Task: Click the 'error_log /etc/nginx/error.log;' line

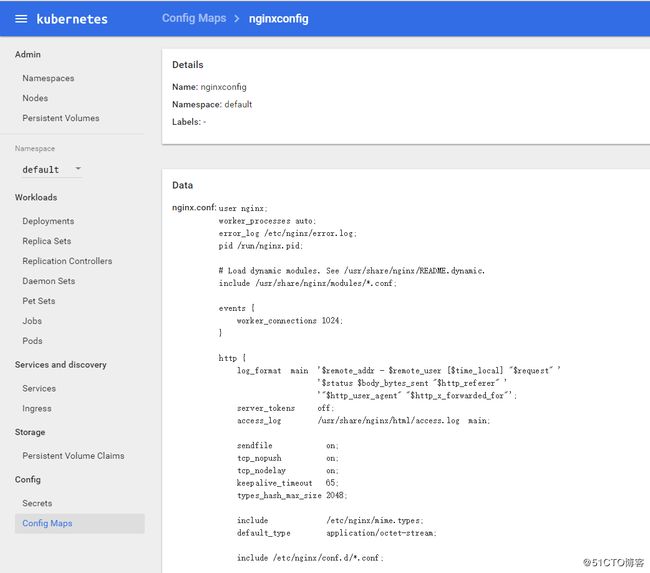Action: coord(288,233)
